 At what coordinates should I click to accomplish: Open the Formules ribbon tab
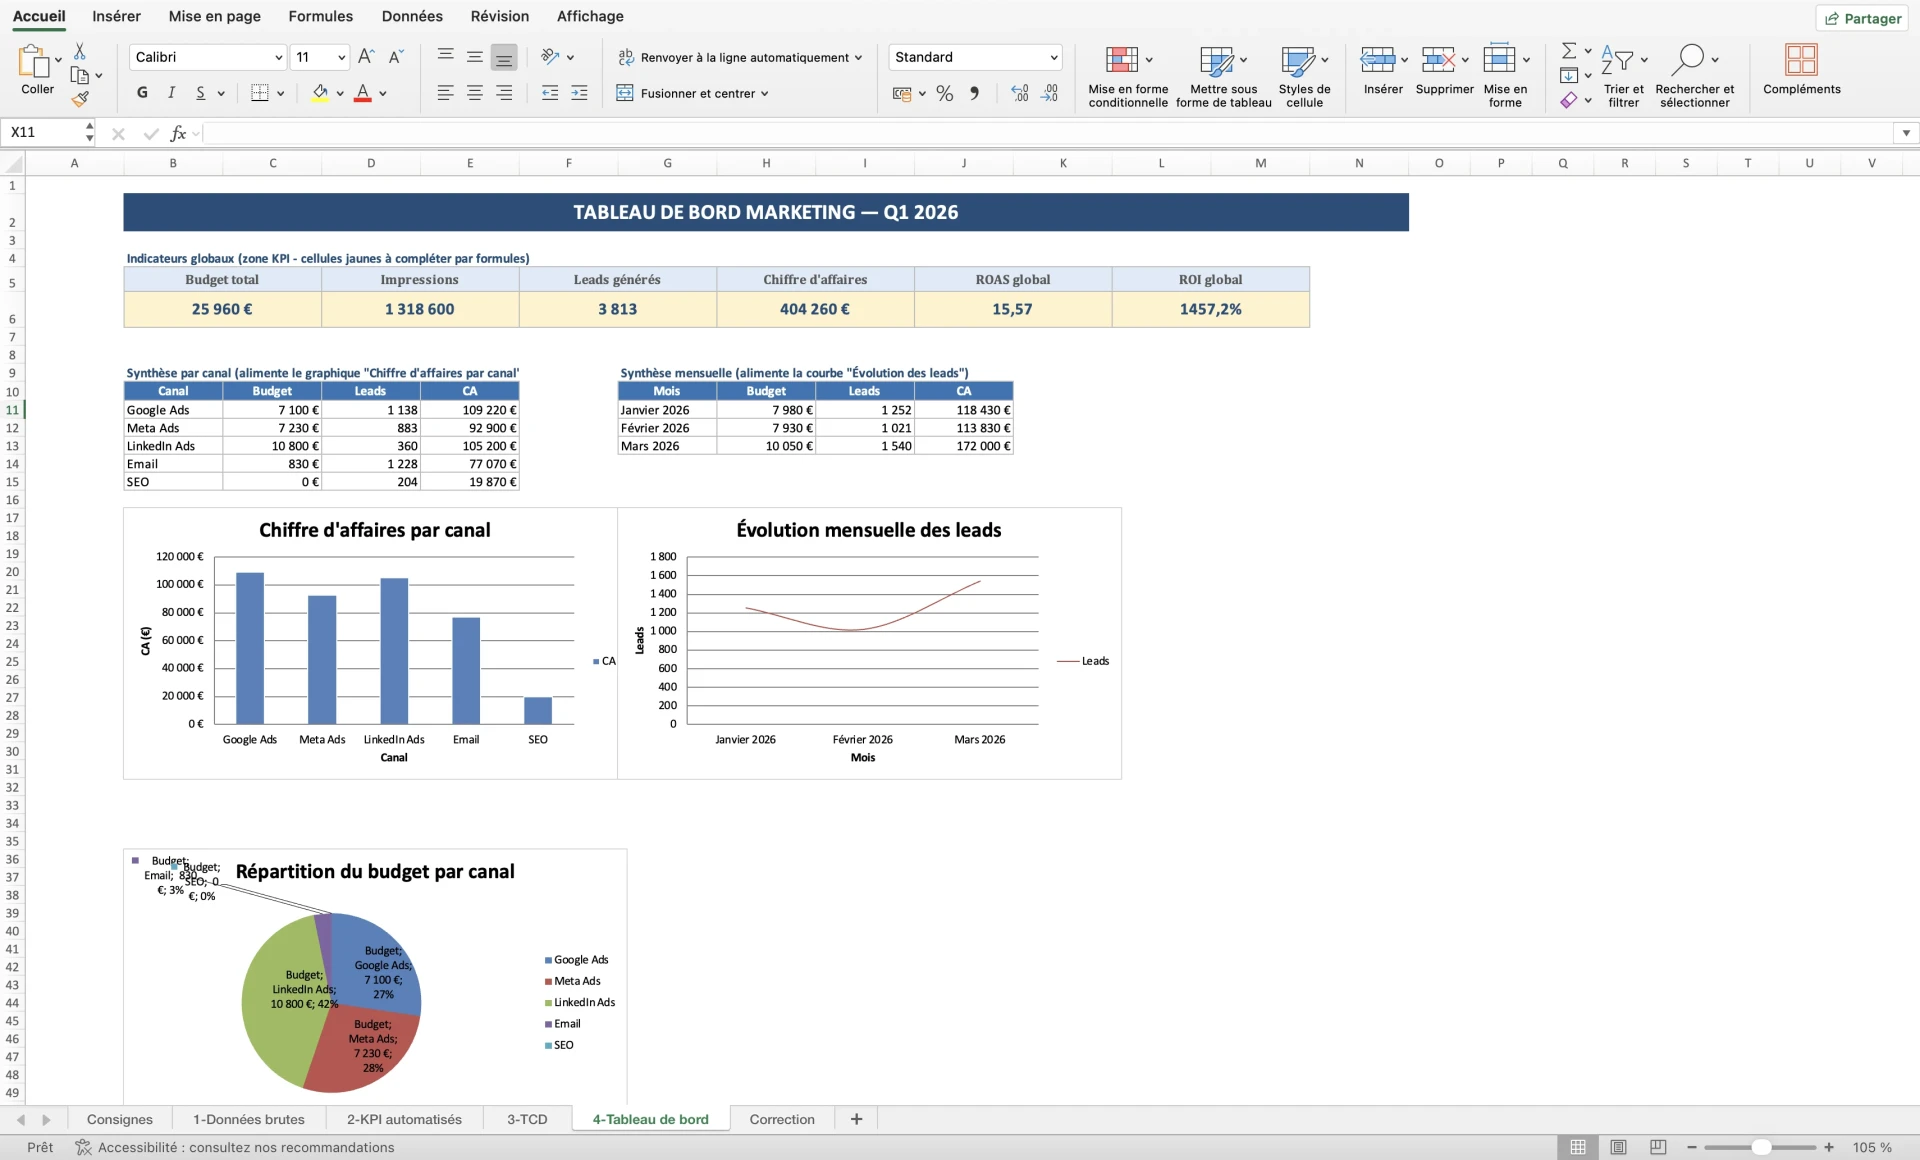tap(320, 16)
